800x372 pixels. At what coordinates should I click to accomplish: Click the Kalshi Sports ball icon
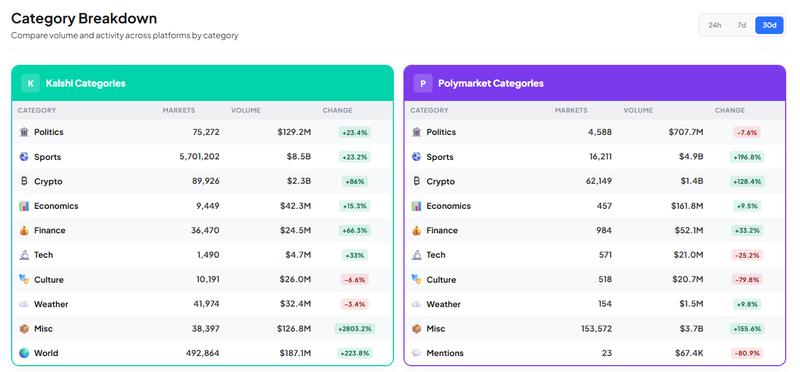click(x=24, y=157)
